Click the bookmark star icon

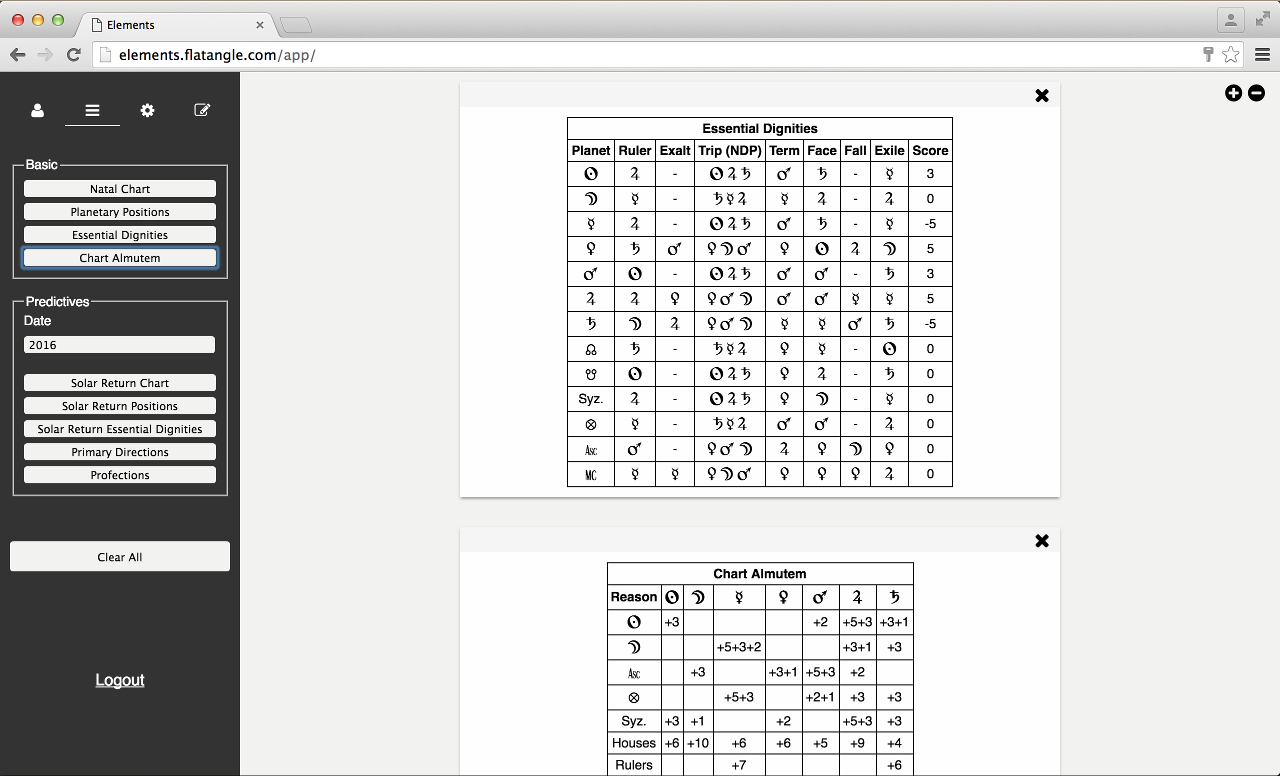(1231, 55)
